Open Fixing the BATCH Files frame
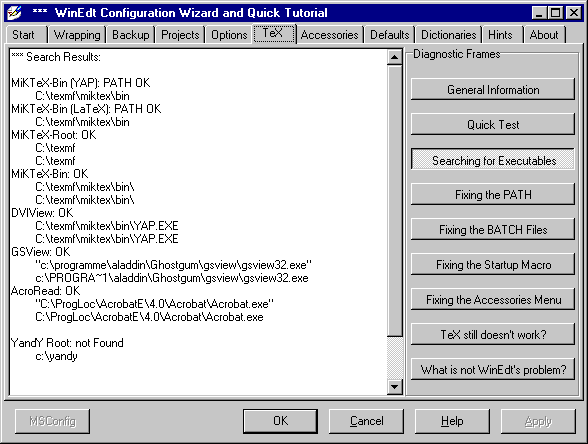This screenshot has height=444, width=588. 493,230
